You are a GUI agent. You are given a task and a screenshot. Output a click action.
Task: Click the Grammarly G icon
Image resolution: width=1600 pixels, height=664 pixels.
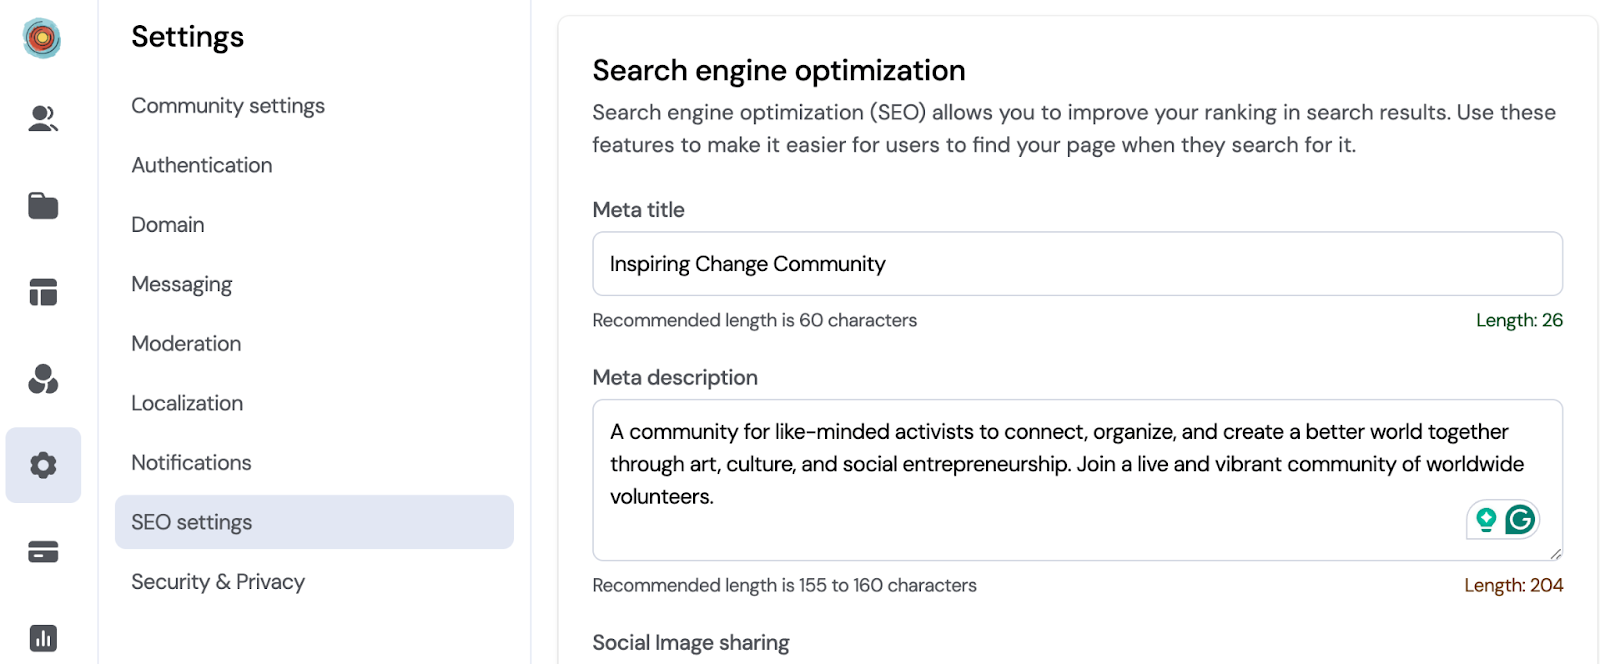click(x=1520, y=520)
